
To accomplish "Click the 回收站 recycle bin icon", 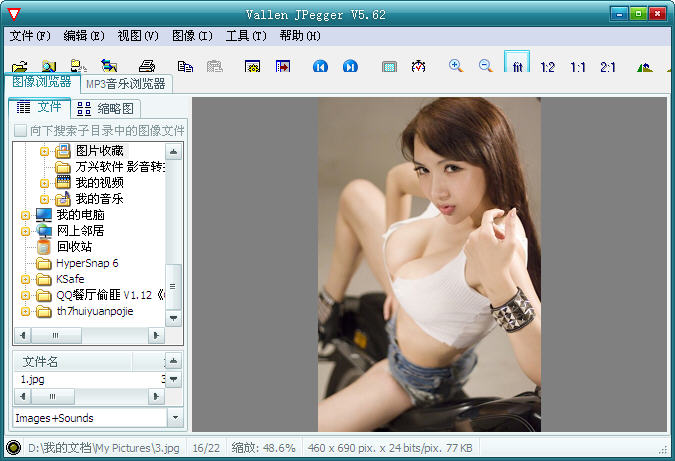I will click(x=43, y=247).
